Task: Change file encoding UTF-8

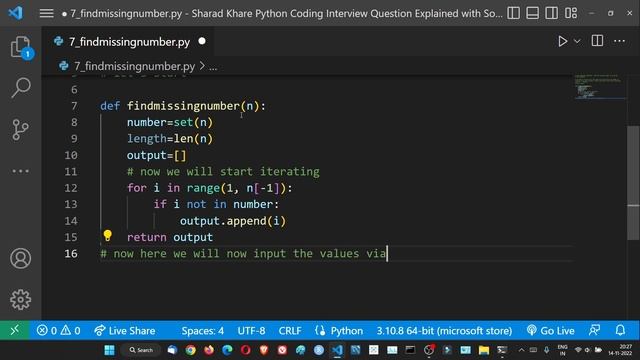Action: (251, 331)
